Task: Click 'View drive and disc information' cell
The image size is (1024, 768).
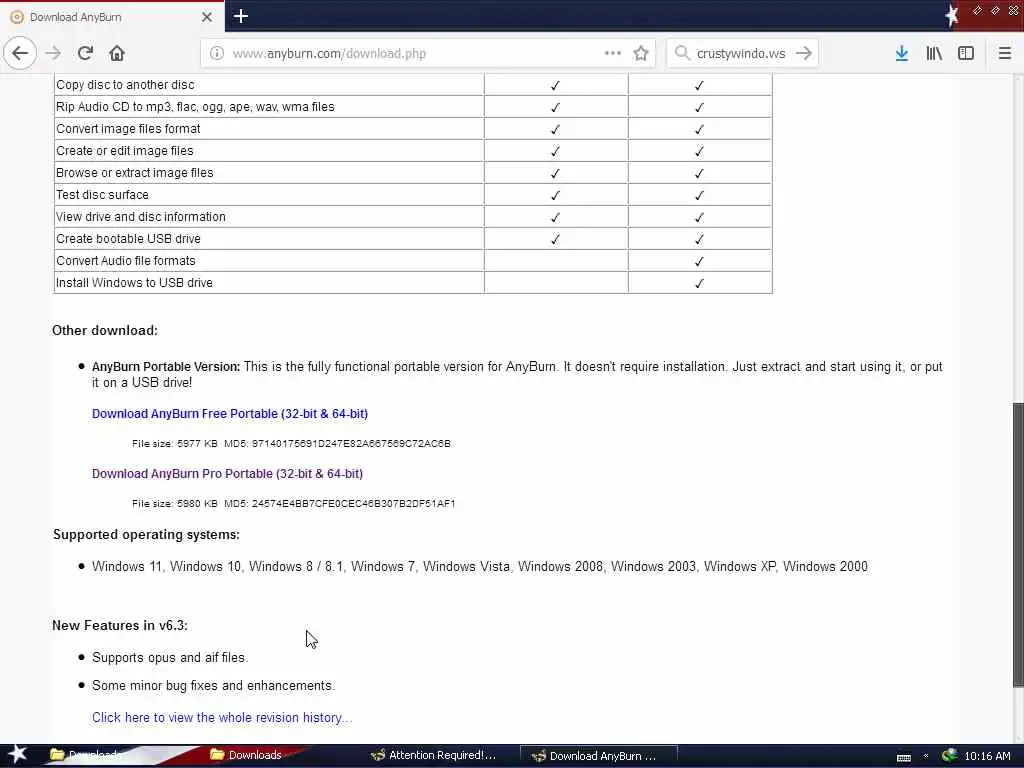Action: coord(268,217)
